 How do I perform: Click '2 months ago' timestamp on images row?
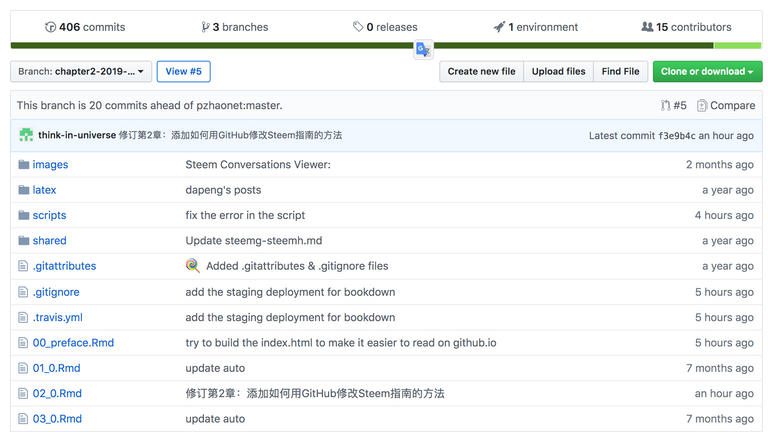[x=720, y=165]
